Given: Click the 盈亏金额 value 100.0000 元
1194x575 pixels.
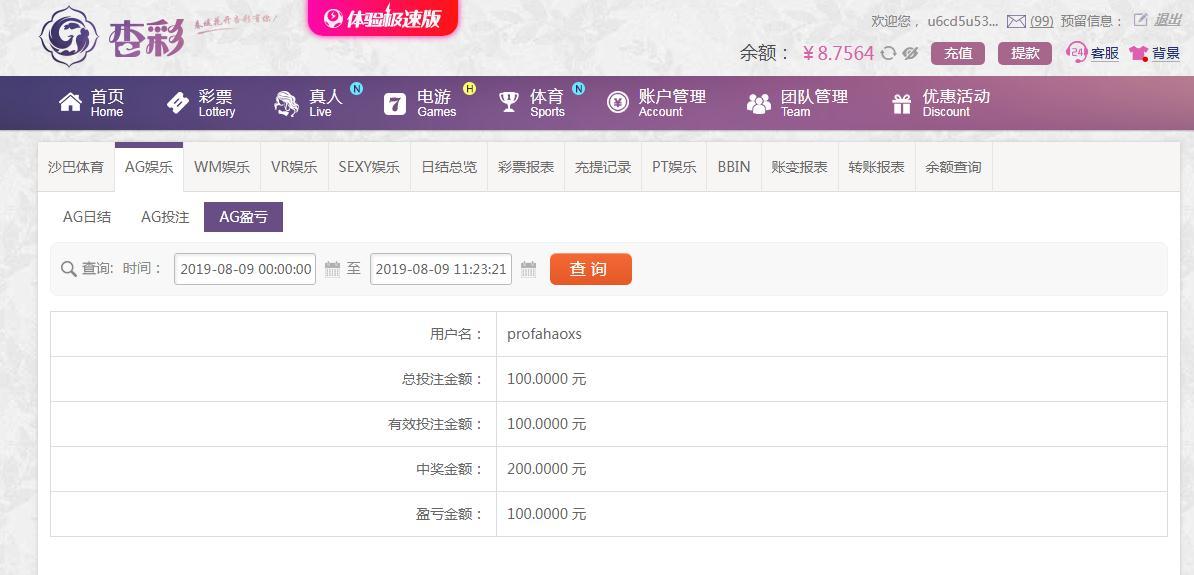Looking at the screenshot, I should [x=547, y=514].
